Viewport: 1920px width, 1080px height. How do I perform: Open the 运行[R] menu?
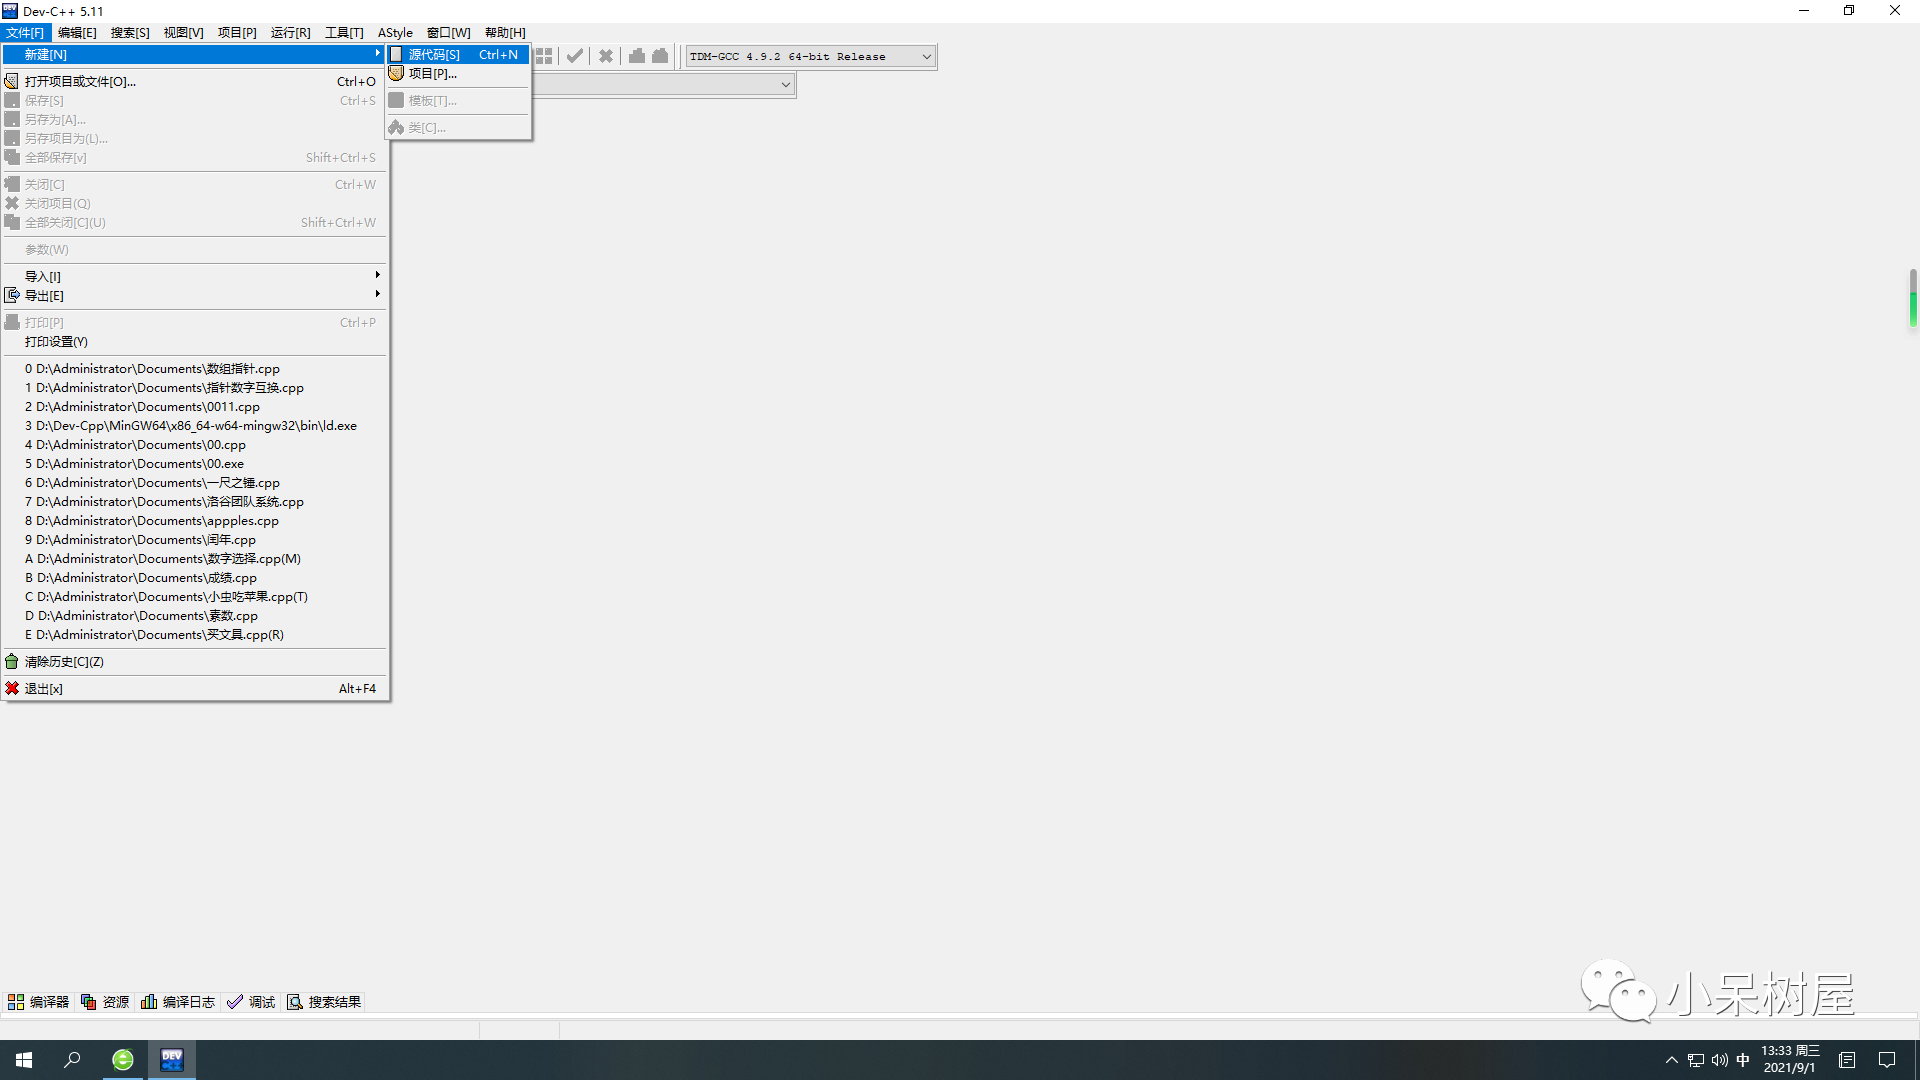290,33
